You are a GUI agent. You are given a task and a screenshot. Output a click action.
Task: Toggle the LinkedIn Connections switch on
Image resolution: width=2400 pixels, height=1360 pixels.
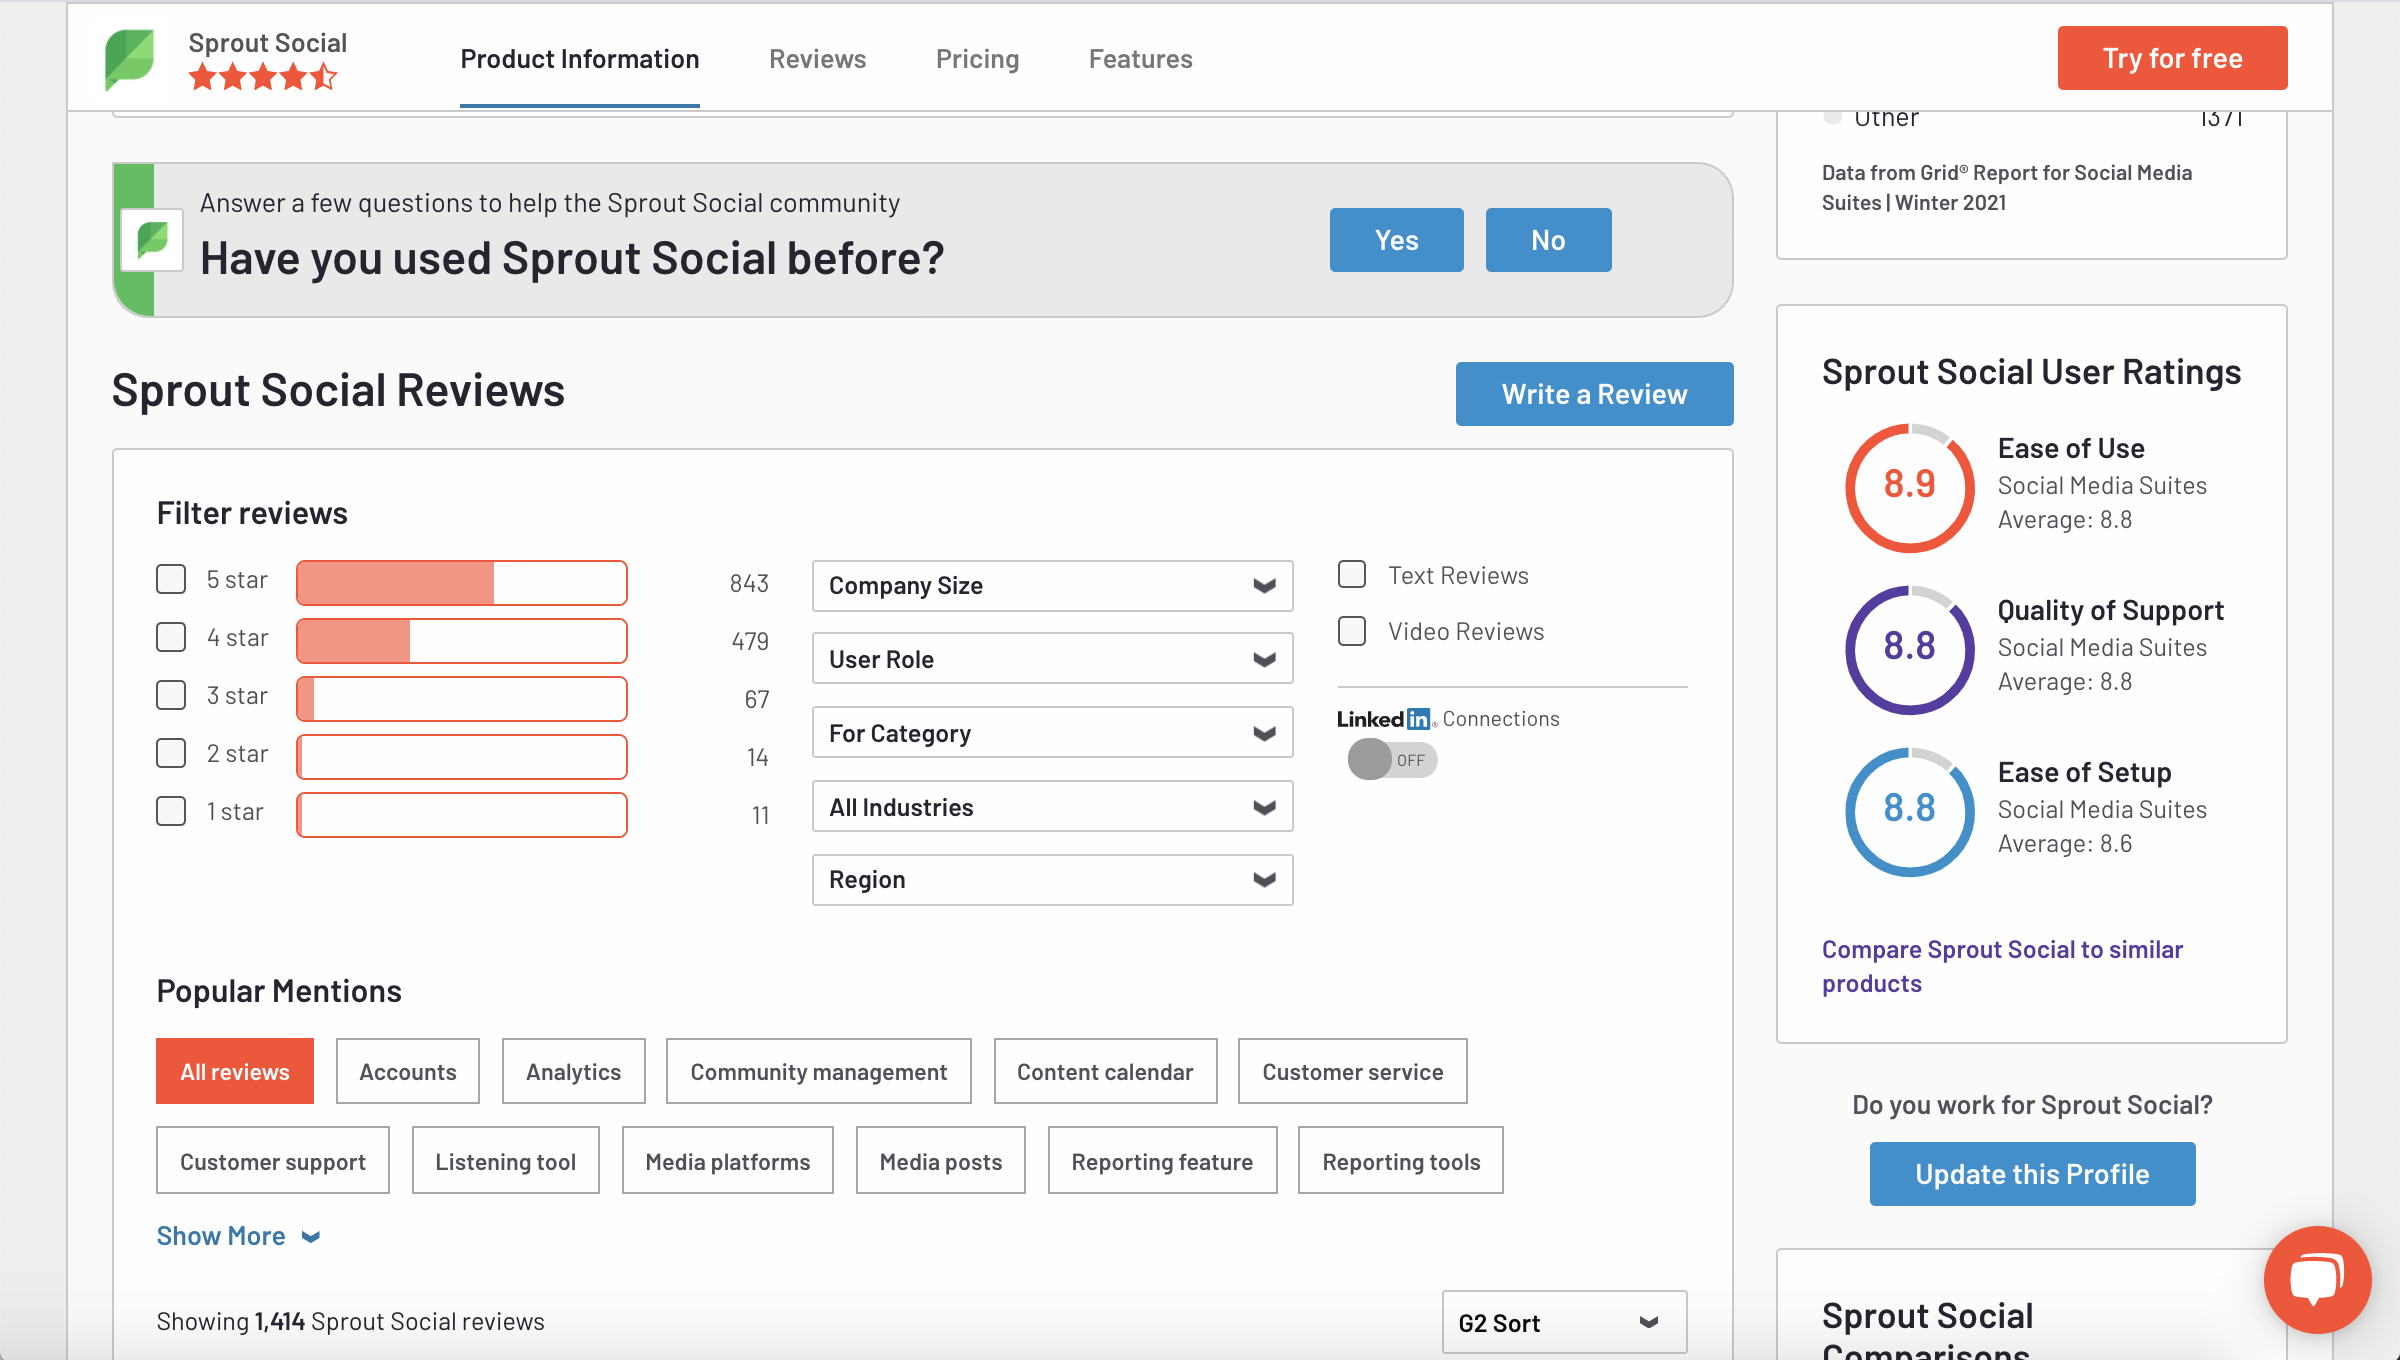point(1392,760)
